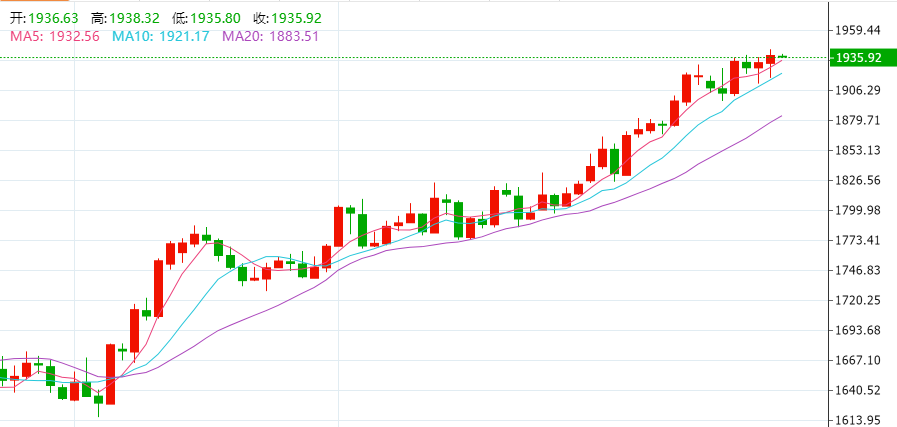This screenshot has height=427, width=897.
Task: Click the tall red candle that starts at the chart's lowest price
Action: pyautogui.click(x=110, y=374)
